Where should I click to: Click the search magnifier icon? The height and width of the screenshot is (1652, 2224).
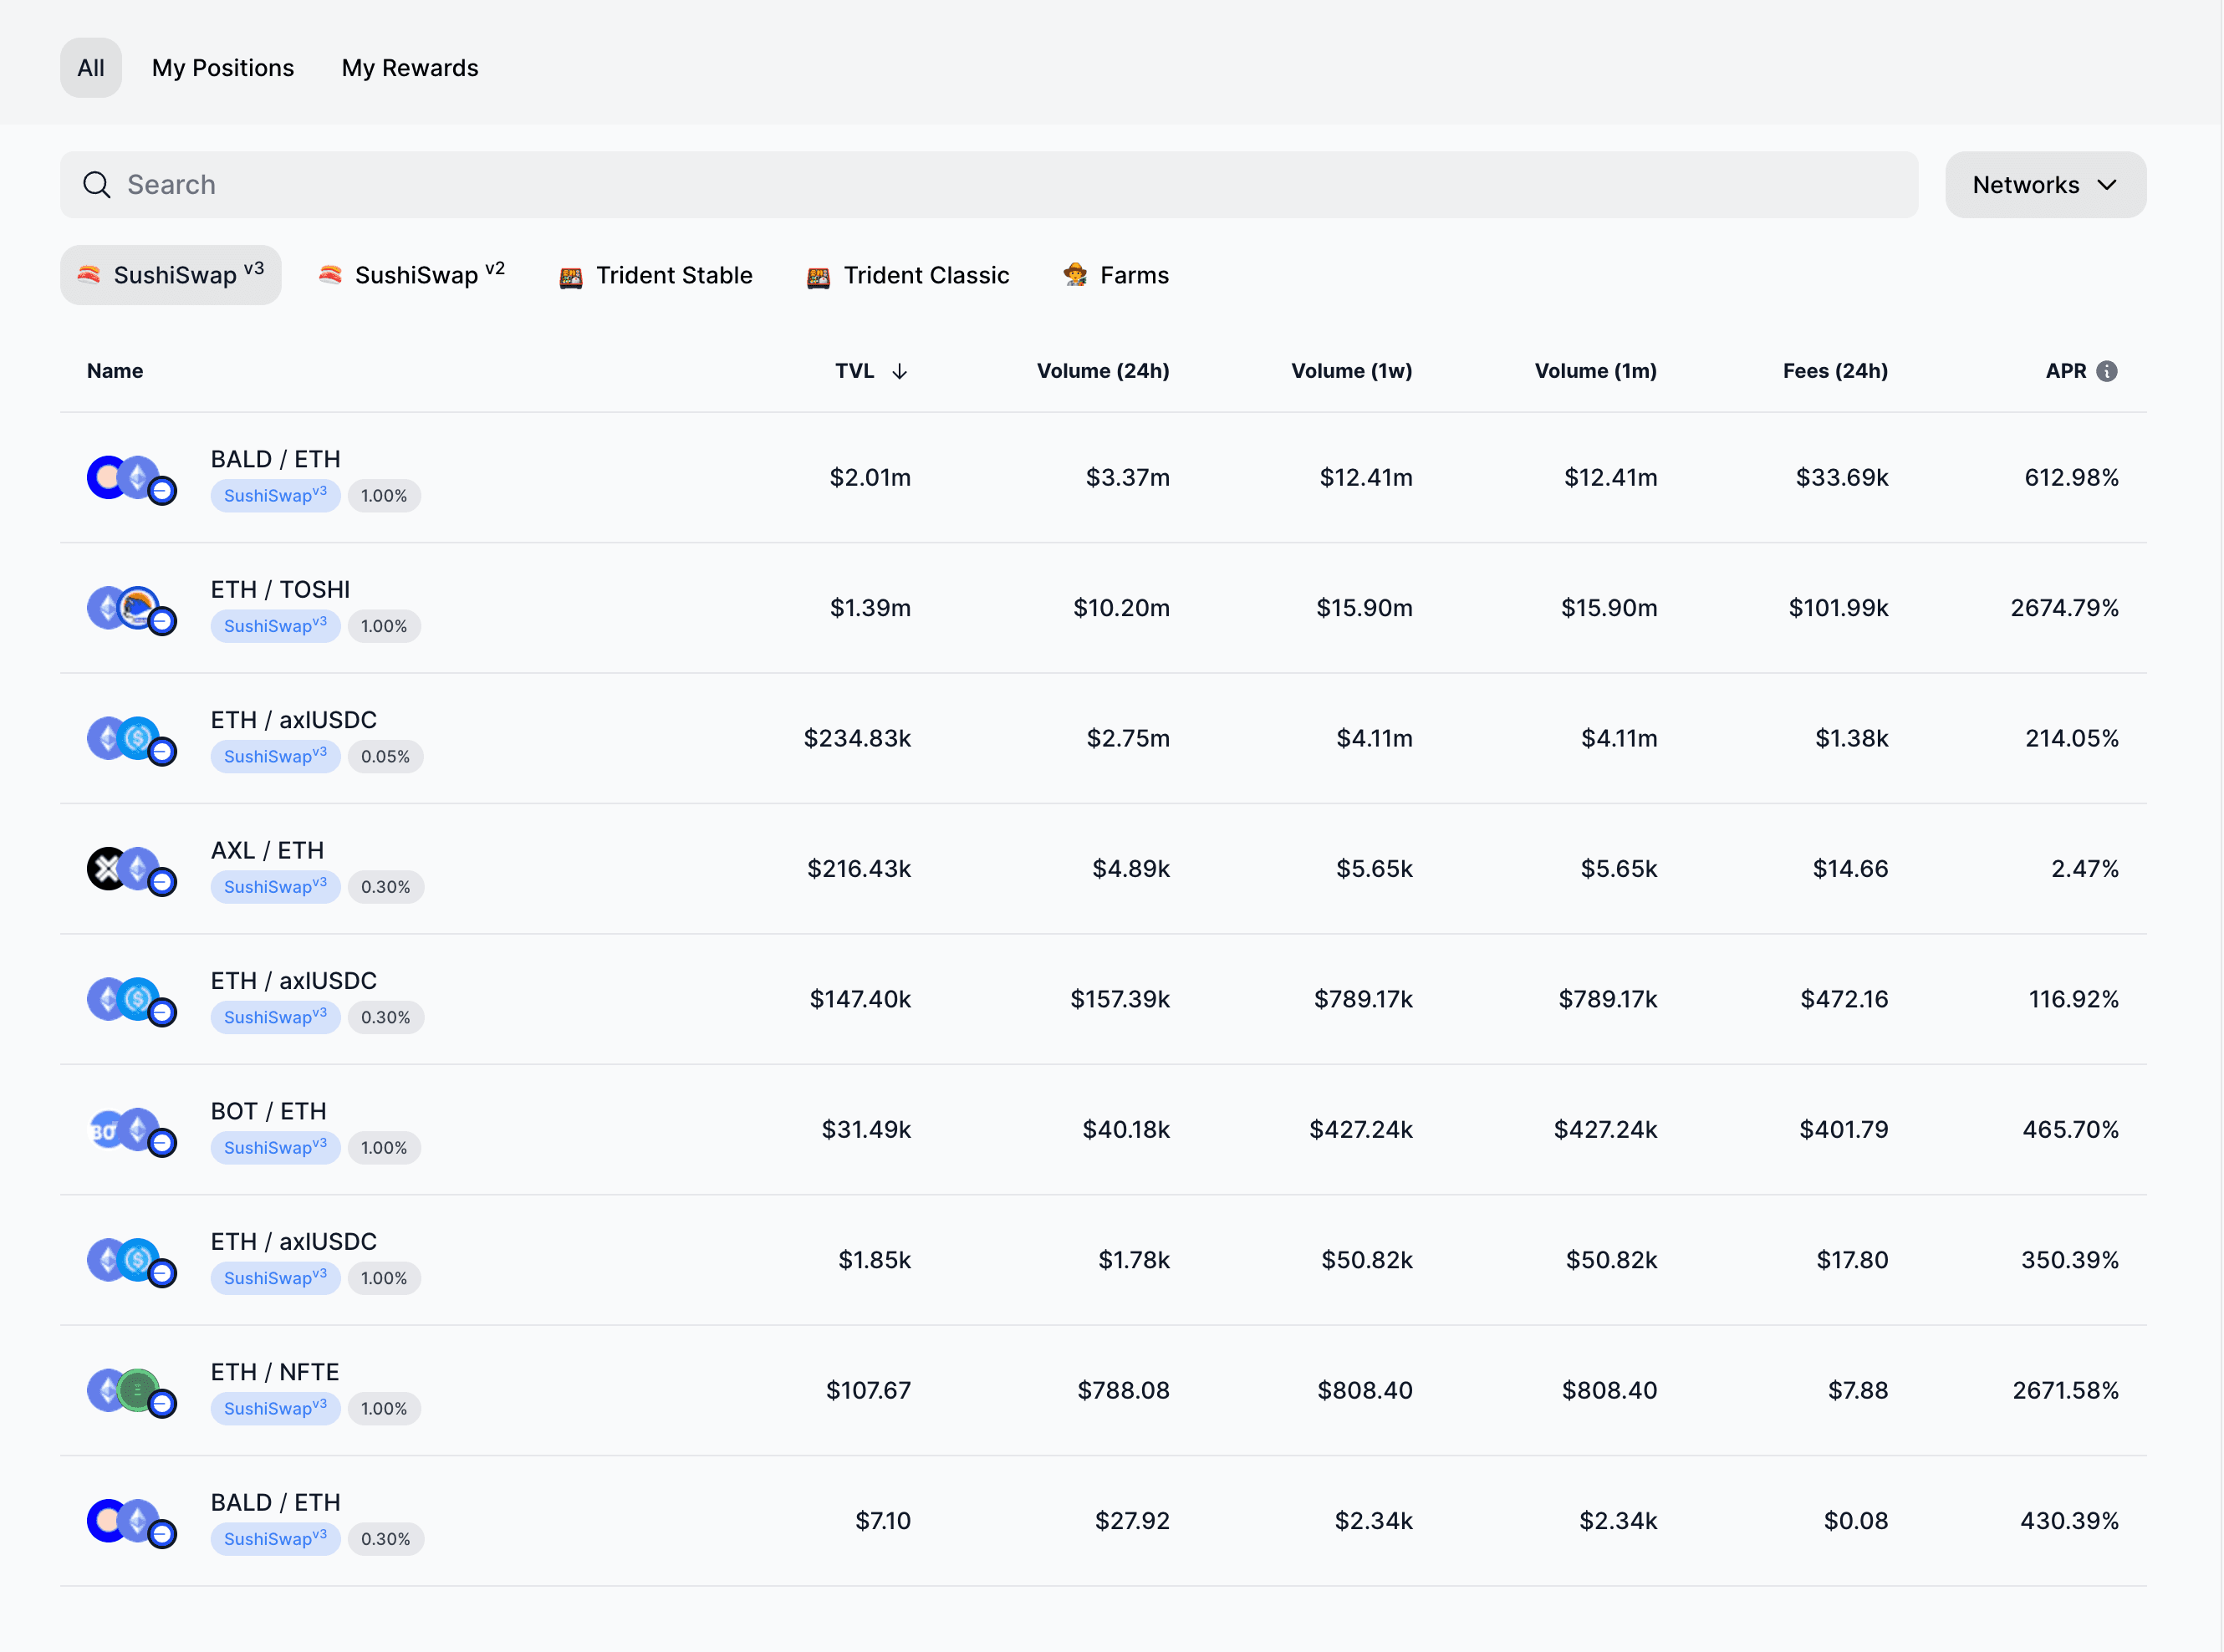(97, 185)
